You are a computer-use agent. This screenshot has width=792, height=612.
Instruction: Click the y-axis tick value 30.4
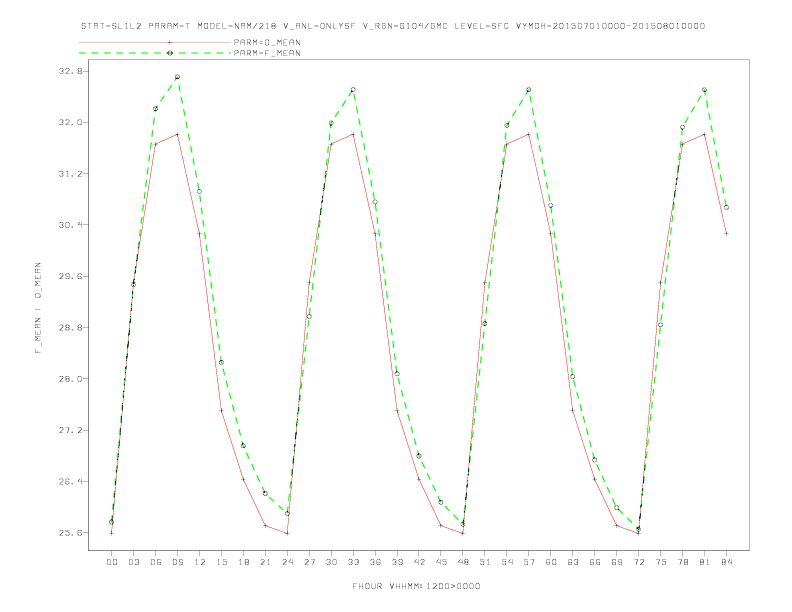[70, 225]
